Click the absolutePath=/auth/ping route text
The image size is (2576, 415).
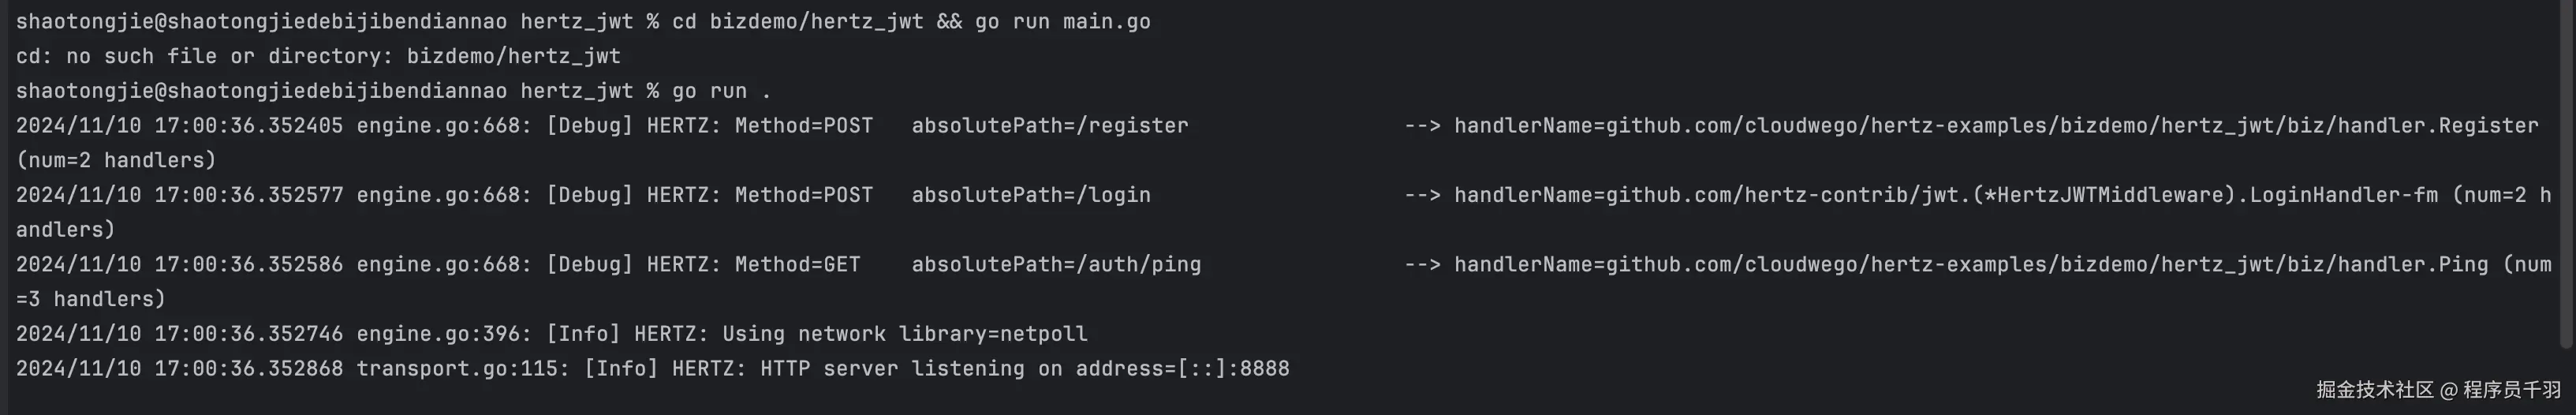point(1056,264)
